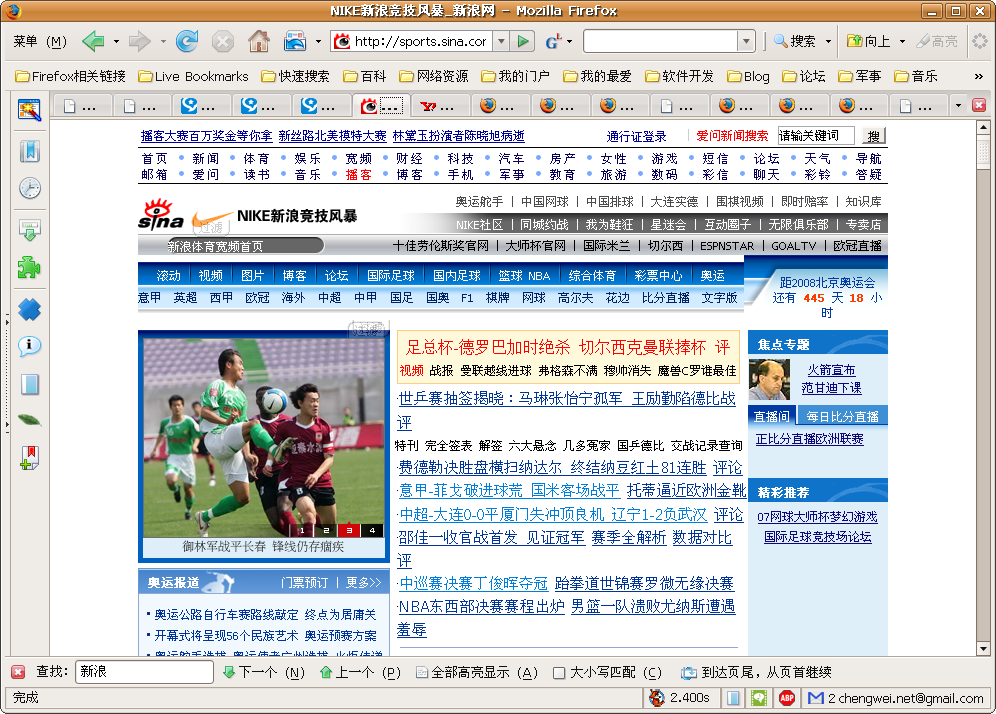Click the page-with-wand icon atop the sidebar
The height and width of the screenshot is (714, 996).
click(x=29, y=111)
